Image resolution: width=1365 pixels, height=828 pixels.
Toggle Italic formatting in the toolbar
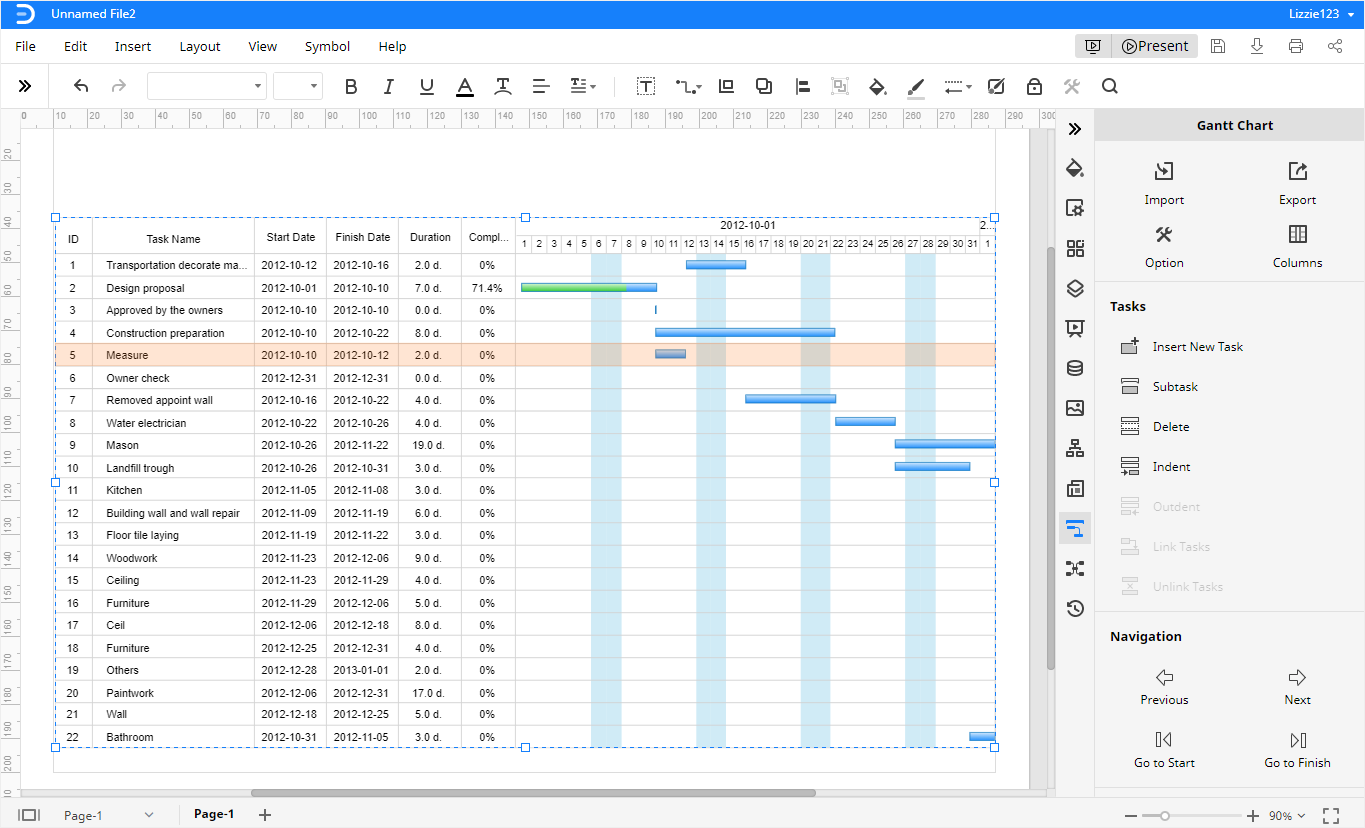389,86
